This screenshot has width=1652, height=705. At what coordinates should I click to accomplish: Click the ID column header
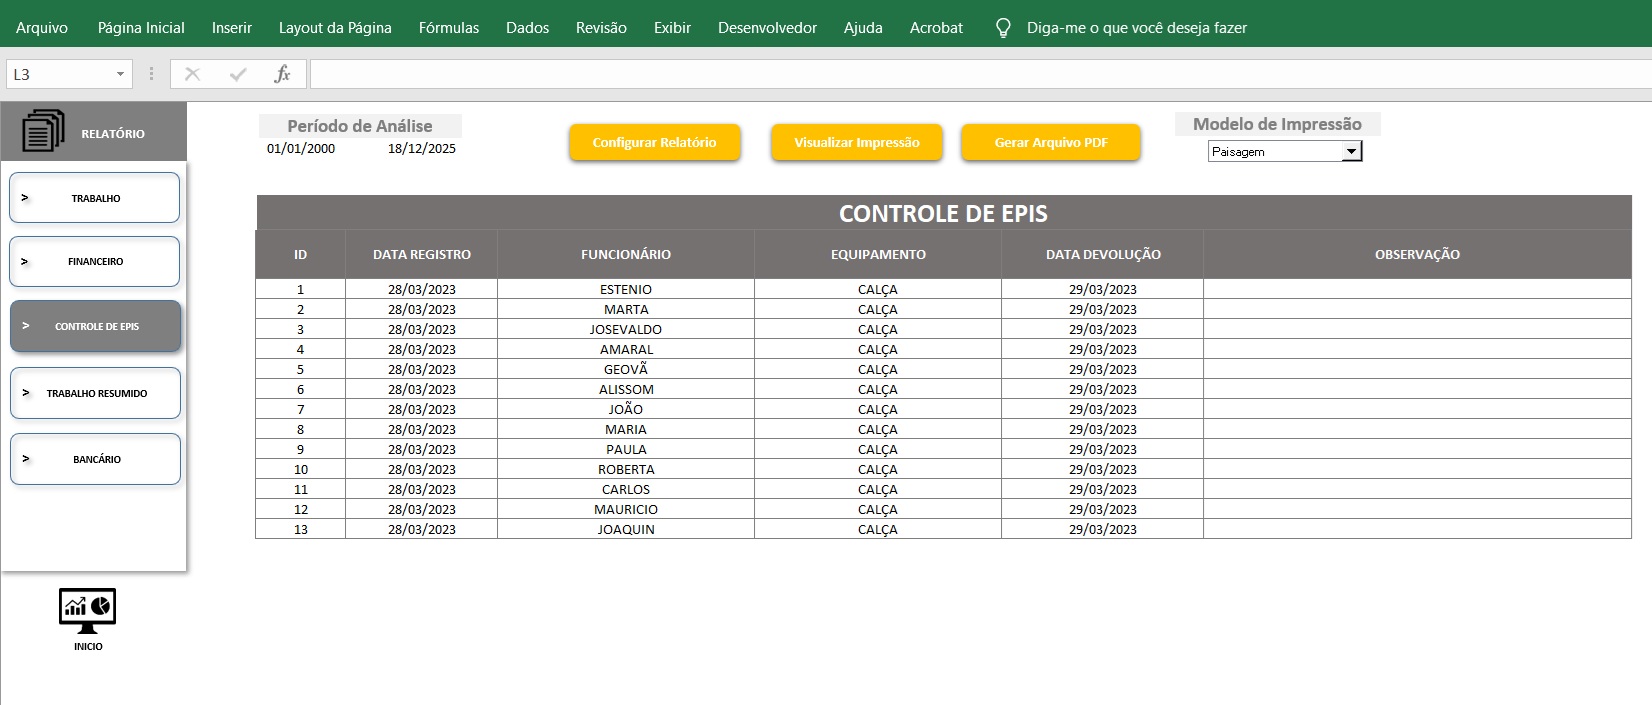(300, 255)
